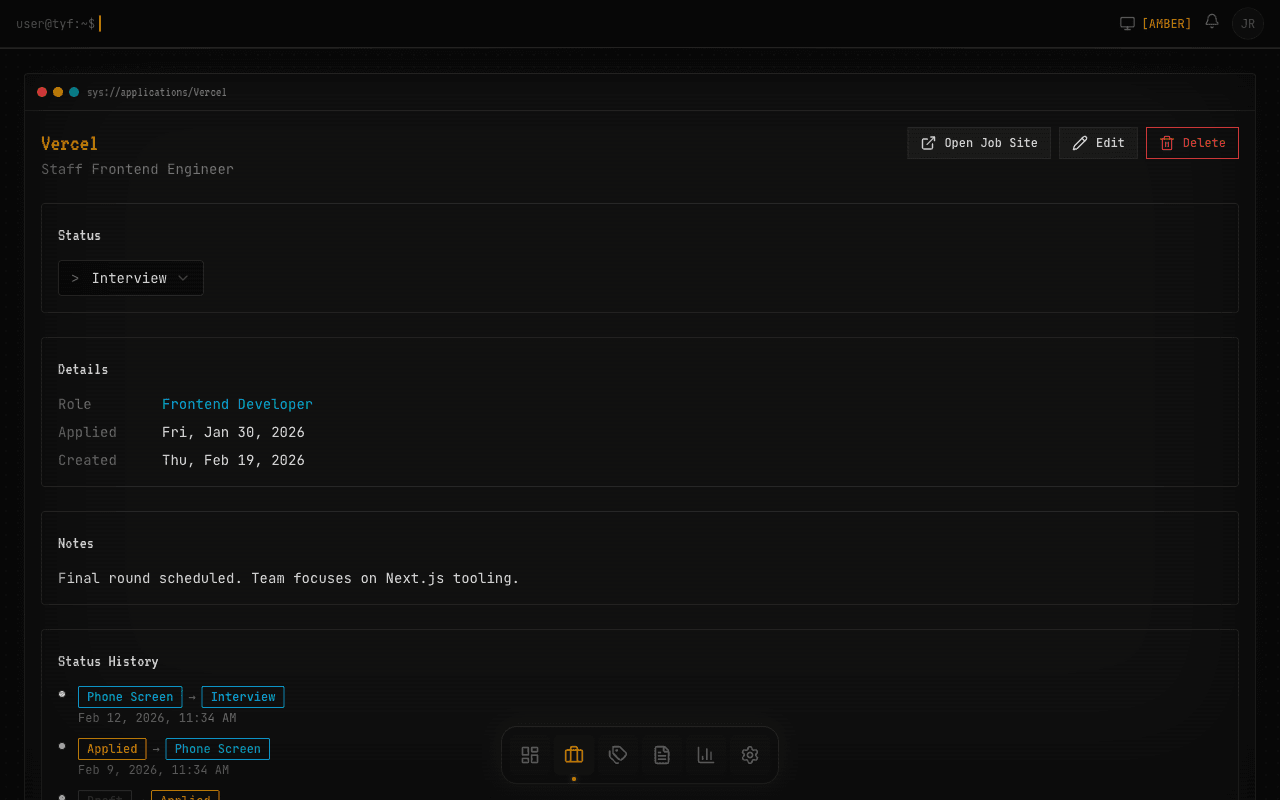Open the bar chart analytics icon

(x=706, y=755)
